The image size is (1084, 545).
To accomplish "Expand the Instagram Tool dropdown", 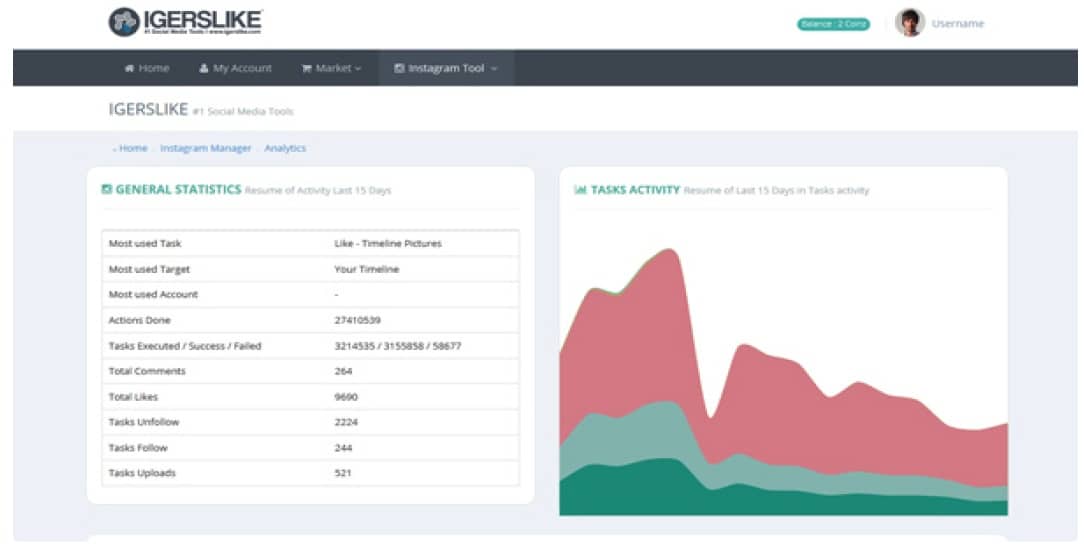I will [x=446, y=68].
